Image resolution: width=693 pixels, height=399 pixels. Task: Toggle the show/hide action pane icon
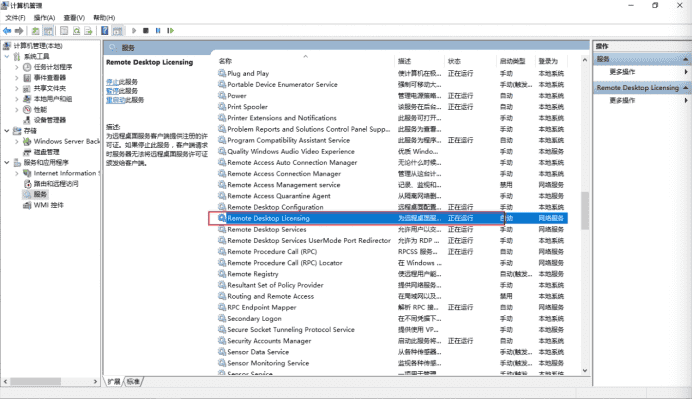click(117, 30)
